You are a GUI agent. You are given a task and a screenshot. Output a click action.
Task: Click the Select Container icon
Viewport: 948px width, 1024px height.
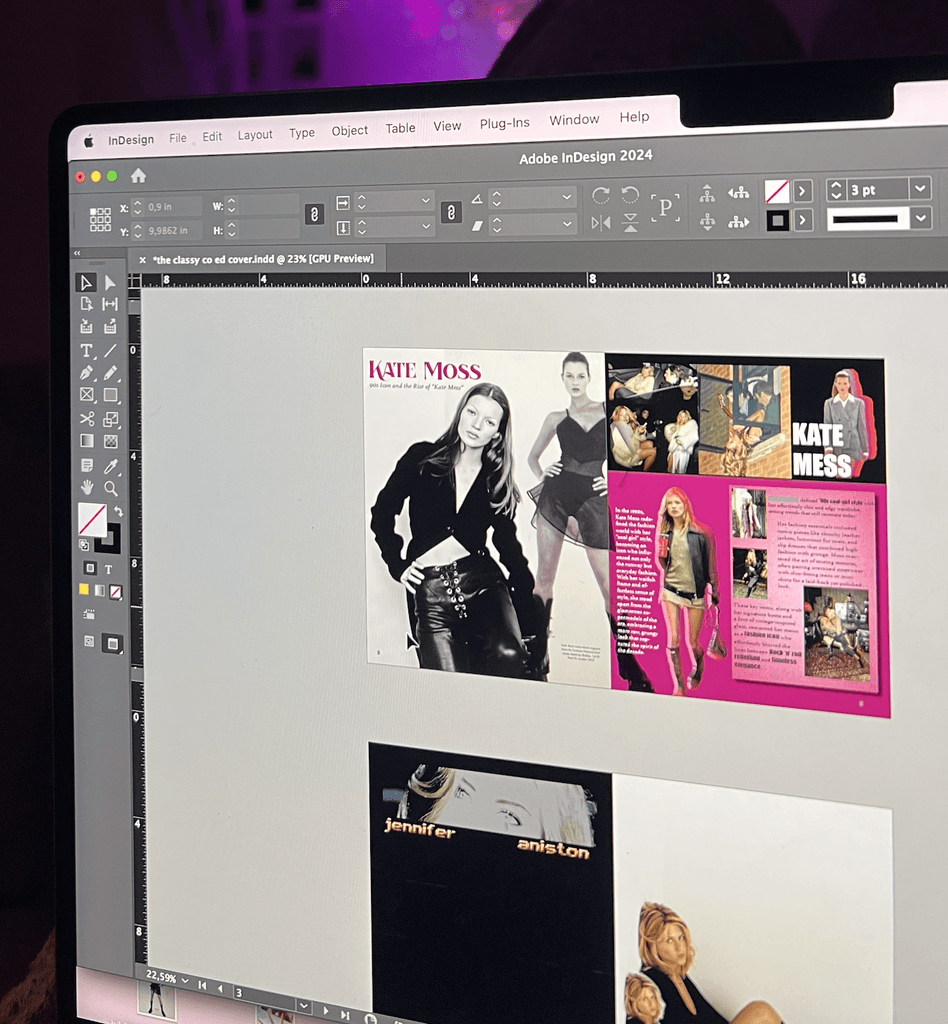click(707, 193)
